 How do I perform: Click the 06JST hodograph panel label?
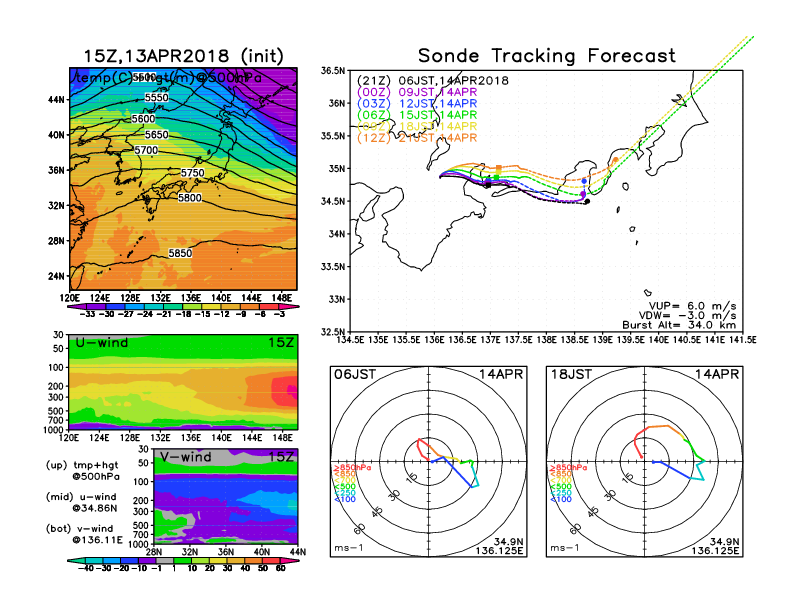[x=354, y=372]
